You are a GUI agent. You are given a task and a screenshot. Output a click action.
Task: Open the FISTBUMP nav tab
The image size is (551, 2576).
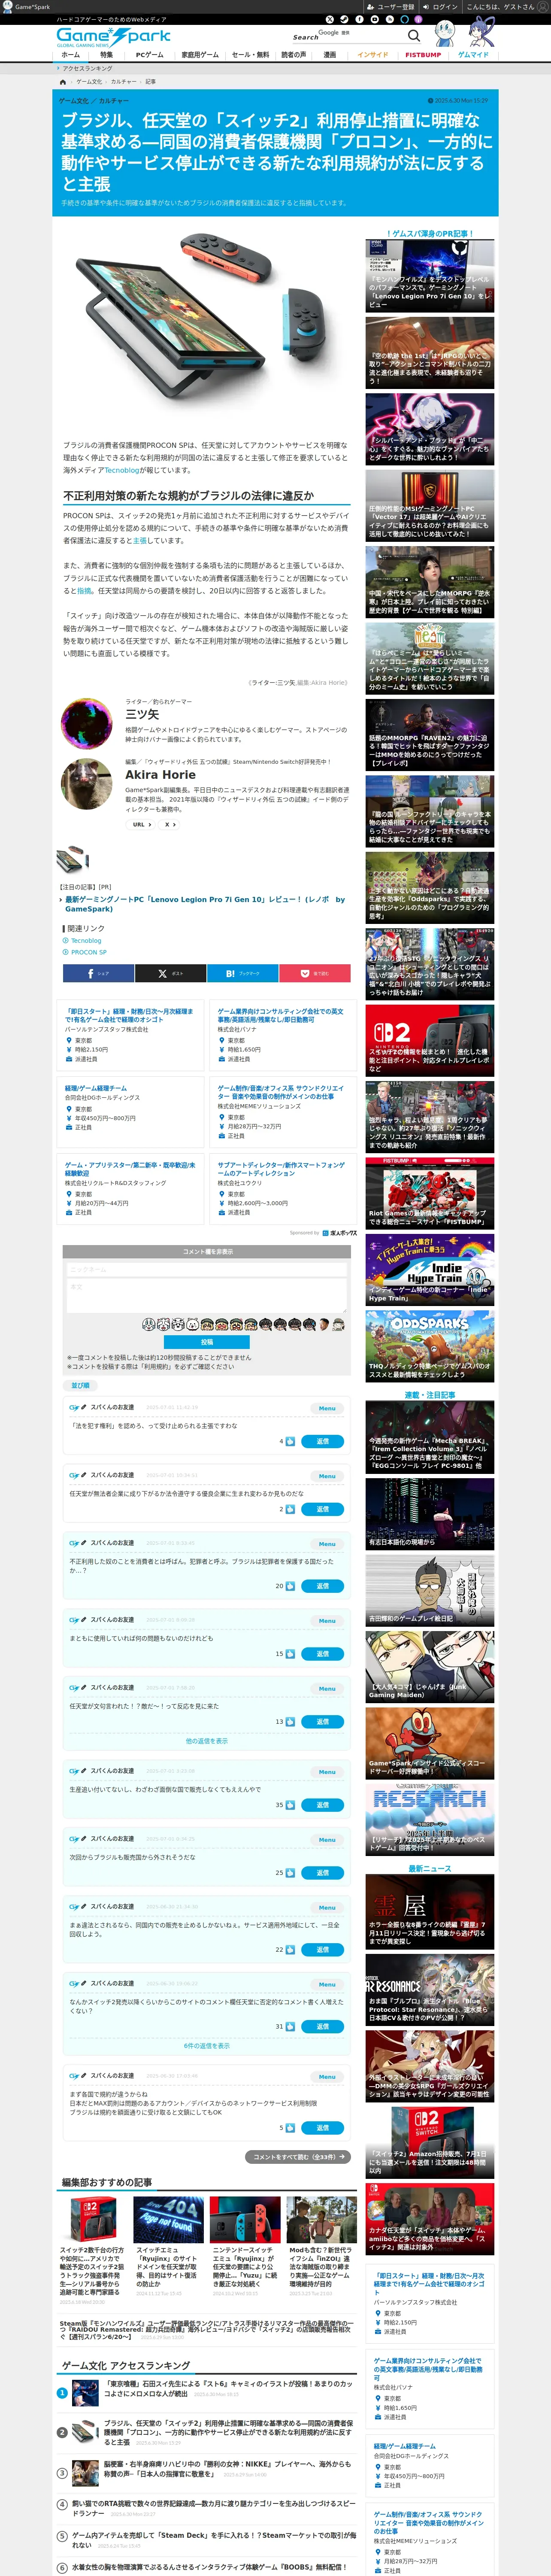click(x=423, y=55)
